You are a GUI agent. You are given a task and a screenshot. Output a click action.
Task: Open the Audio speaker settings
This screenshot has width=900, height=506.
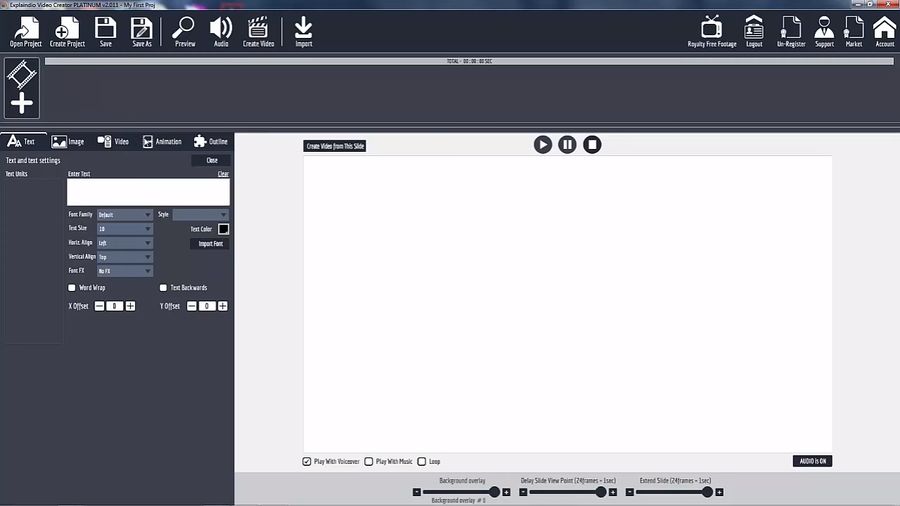tap(221, 32)
